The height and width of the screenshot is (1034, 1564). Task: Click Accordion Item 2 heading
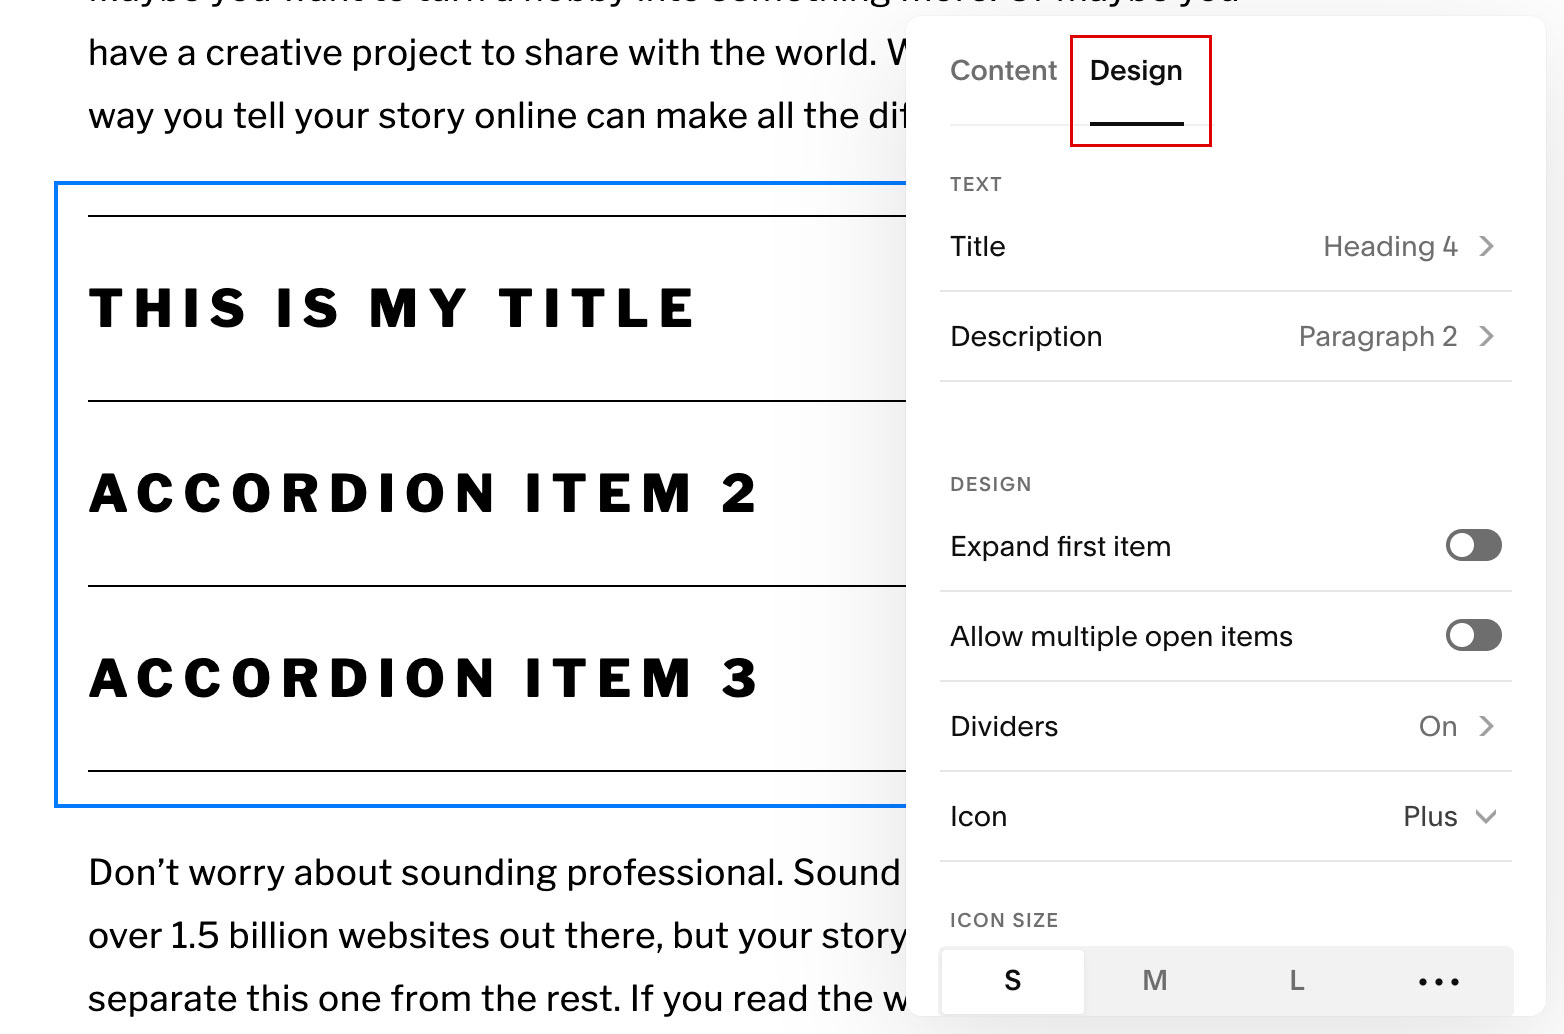click(x=423, y=493)
